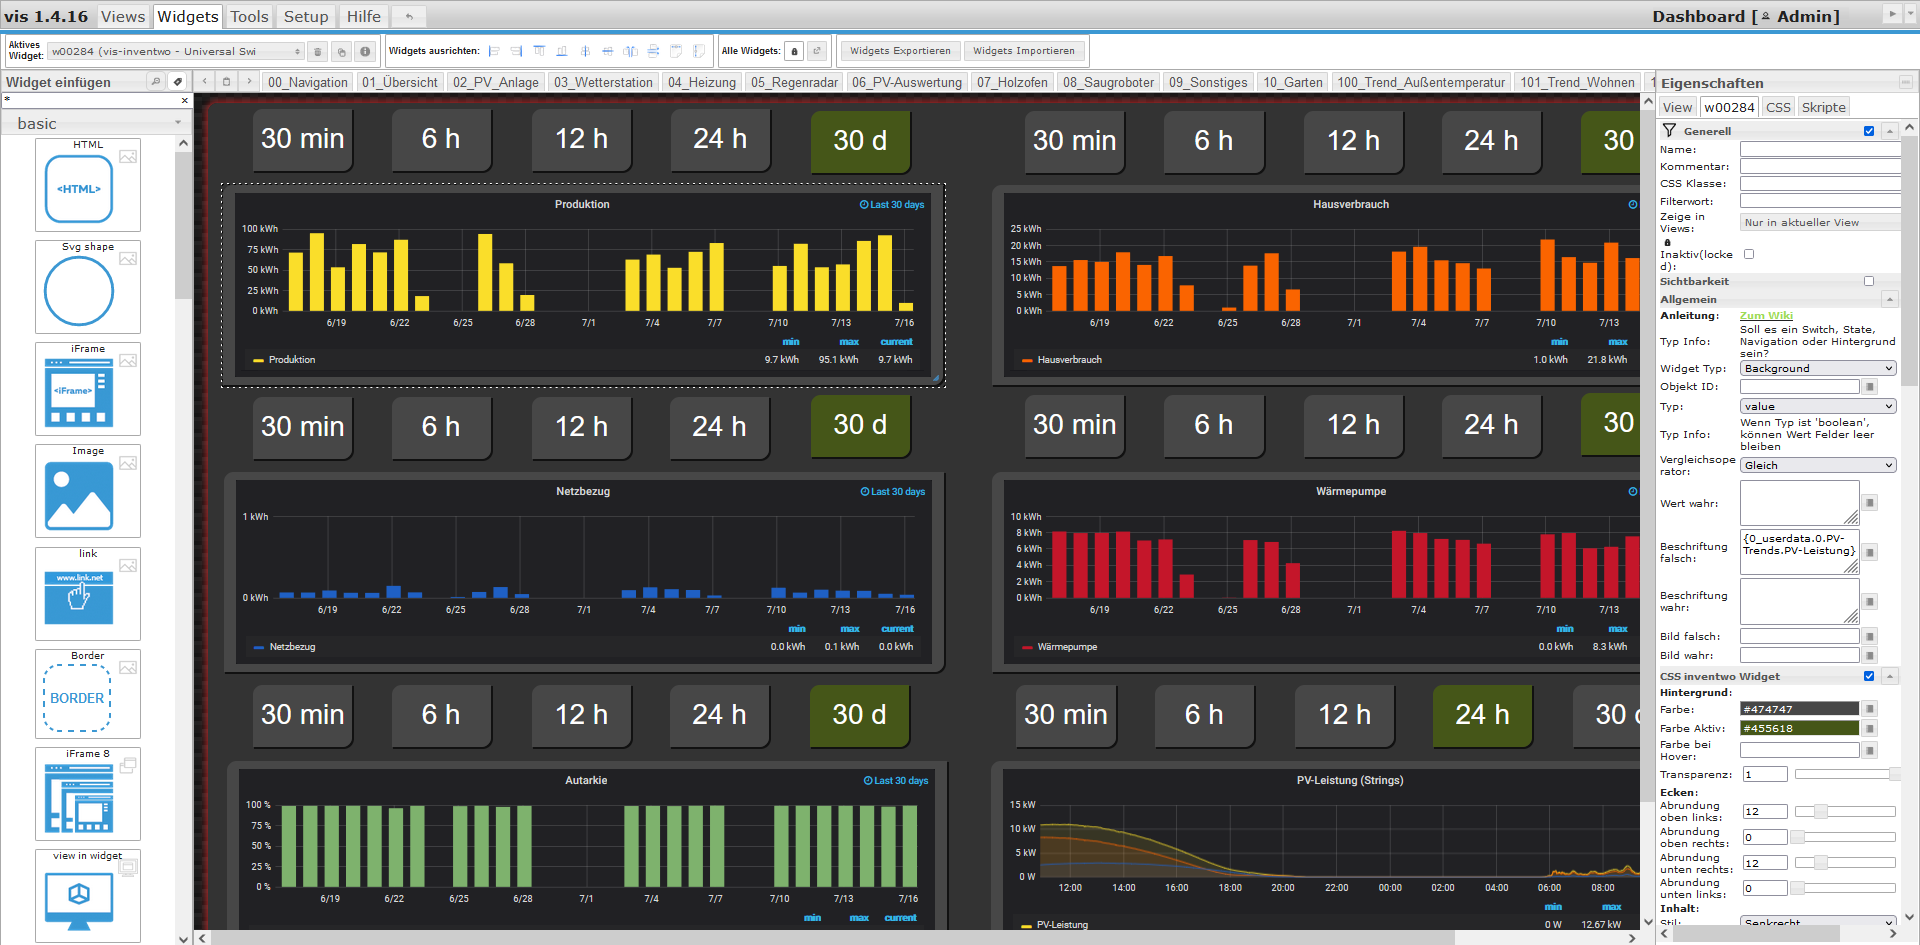Open the Vergleichsoperator Gleich dropdown
Viewport: 1920px width, 945px height.
[1818, 465]
